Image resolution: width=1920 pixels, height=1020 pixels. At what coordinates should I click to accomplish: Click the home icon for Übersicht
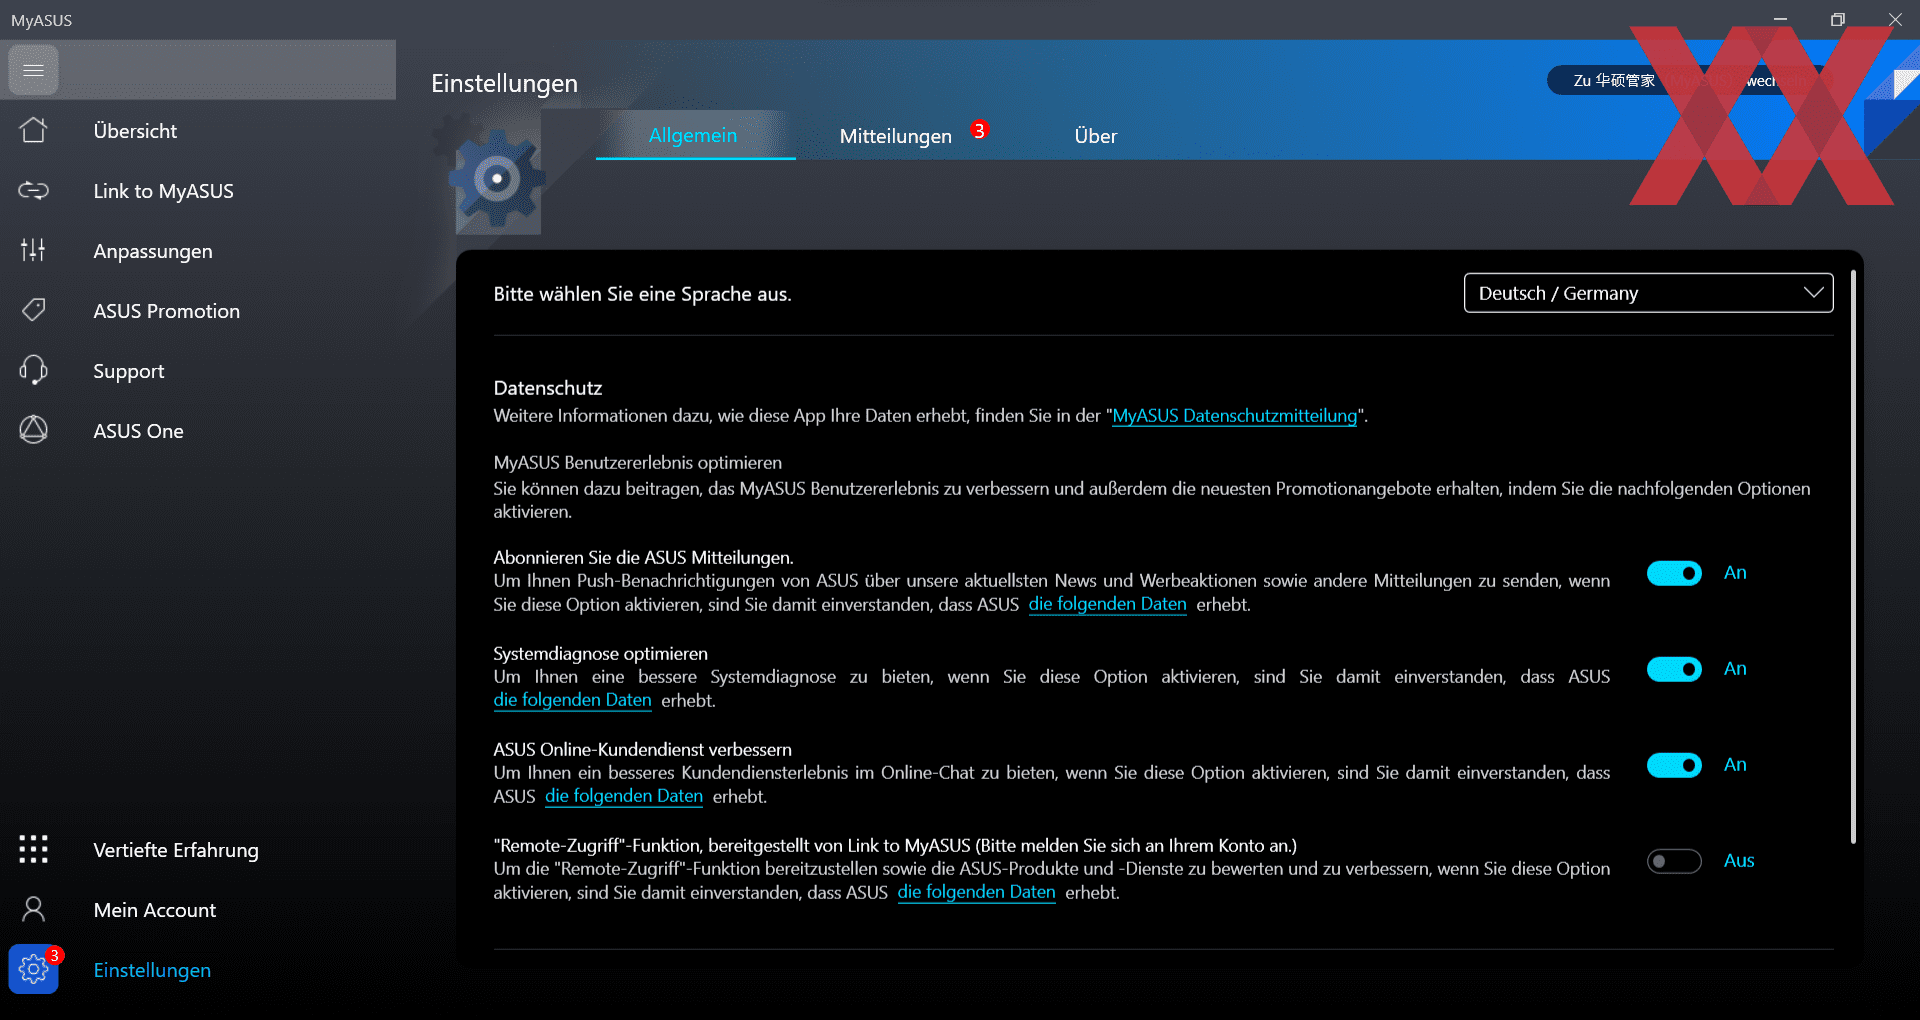pyautogui.click(x=33, y=130)
